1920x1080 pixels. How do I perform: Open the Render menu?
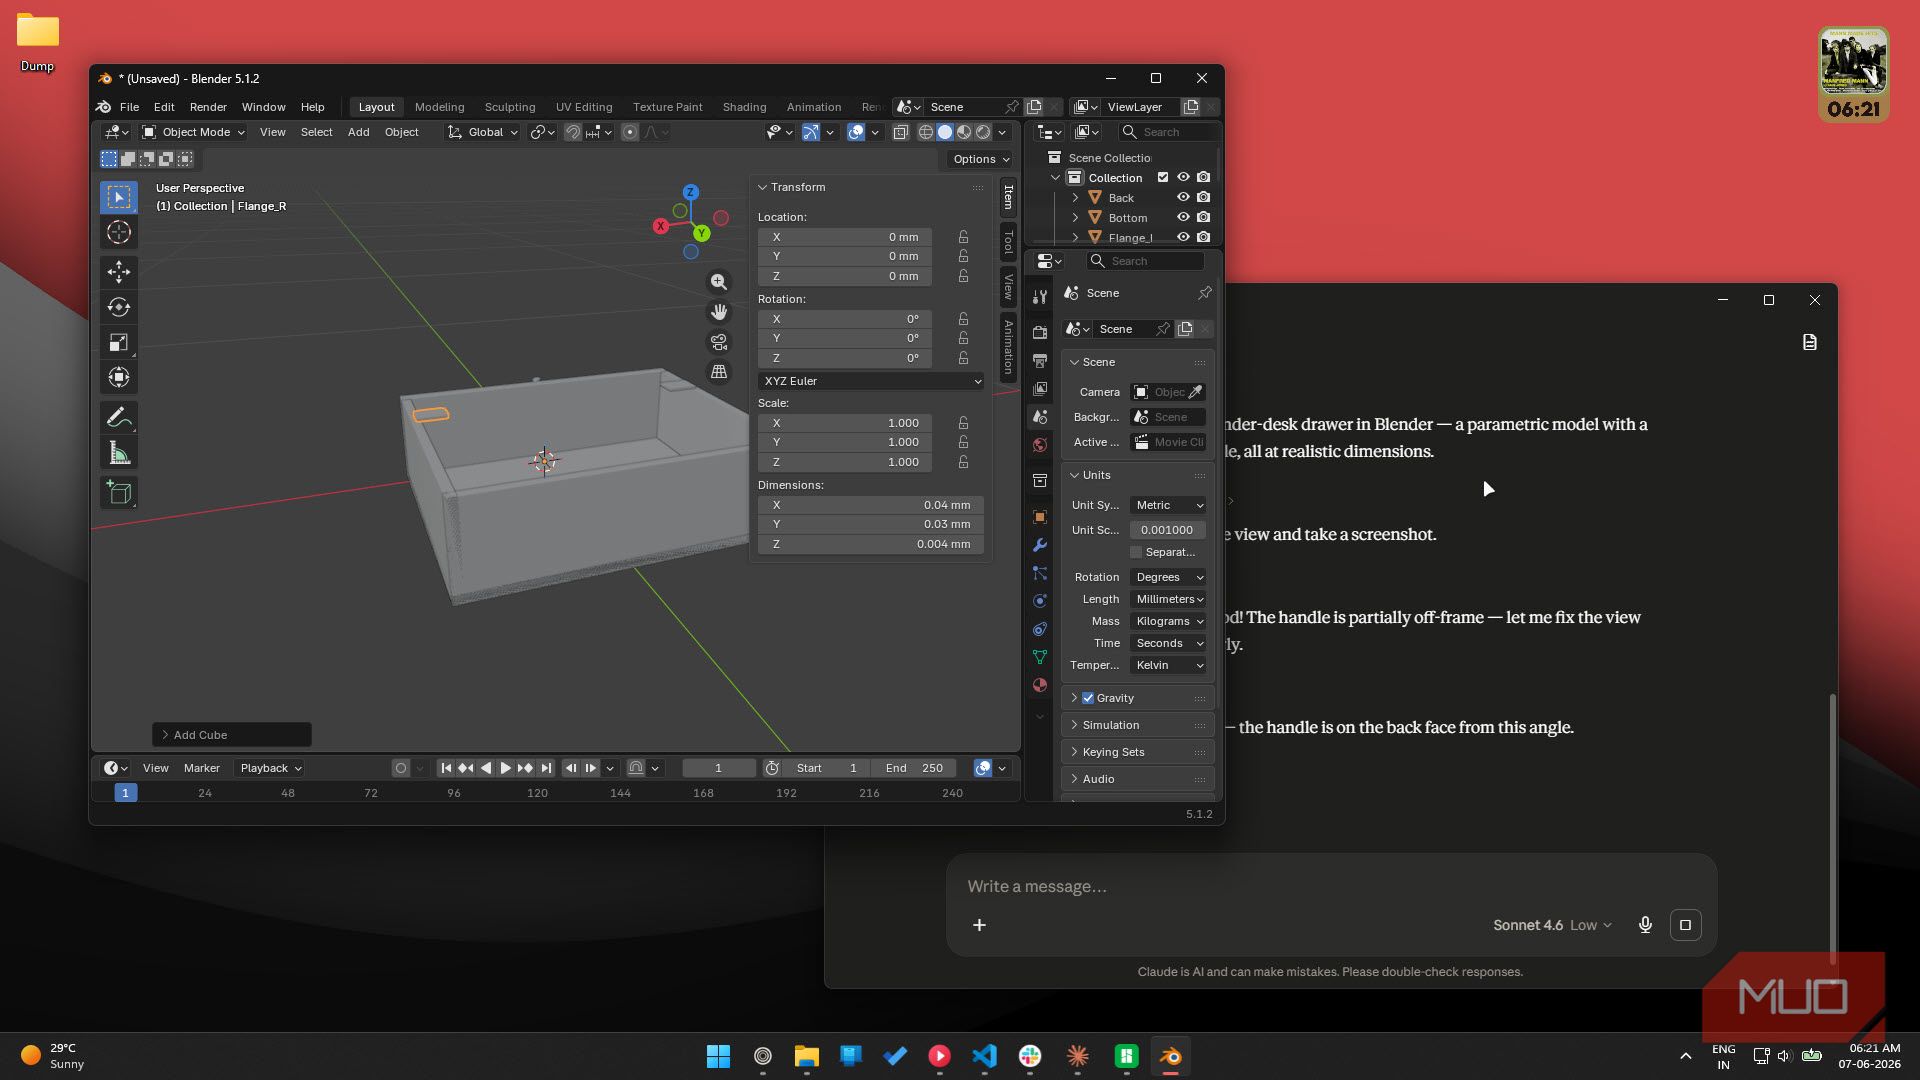[x=208, y=107]
